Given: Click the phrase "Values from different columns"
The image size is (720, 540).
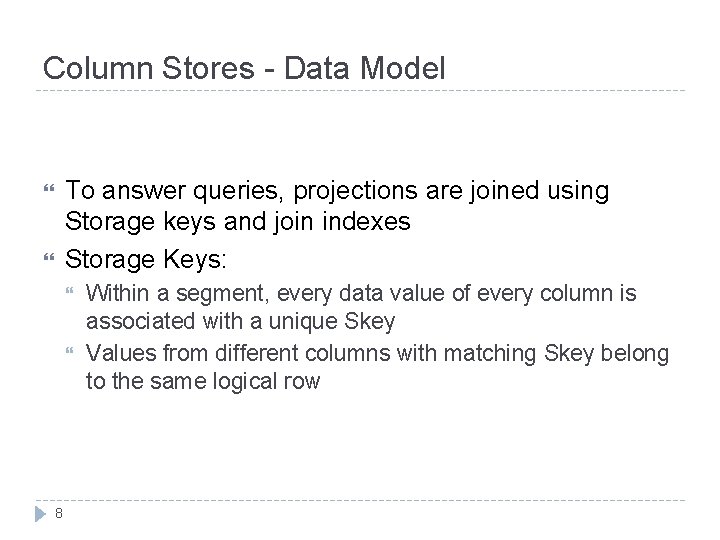Looking at the screenshot, I should coord(213,351).
